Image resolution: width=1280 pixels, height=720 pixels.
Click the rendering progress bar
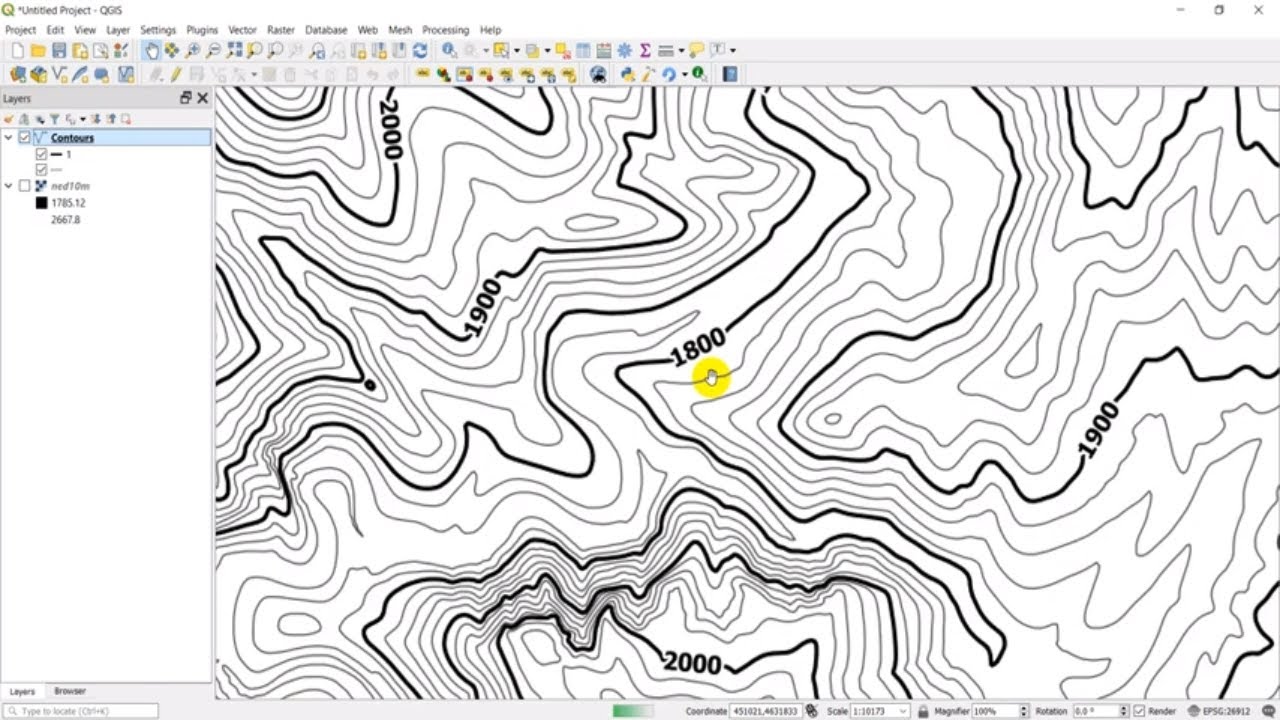click(x=633, y=711)
